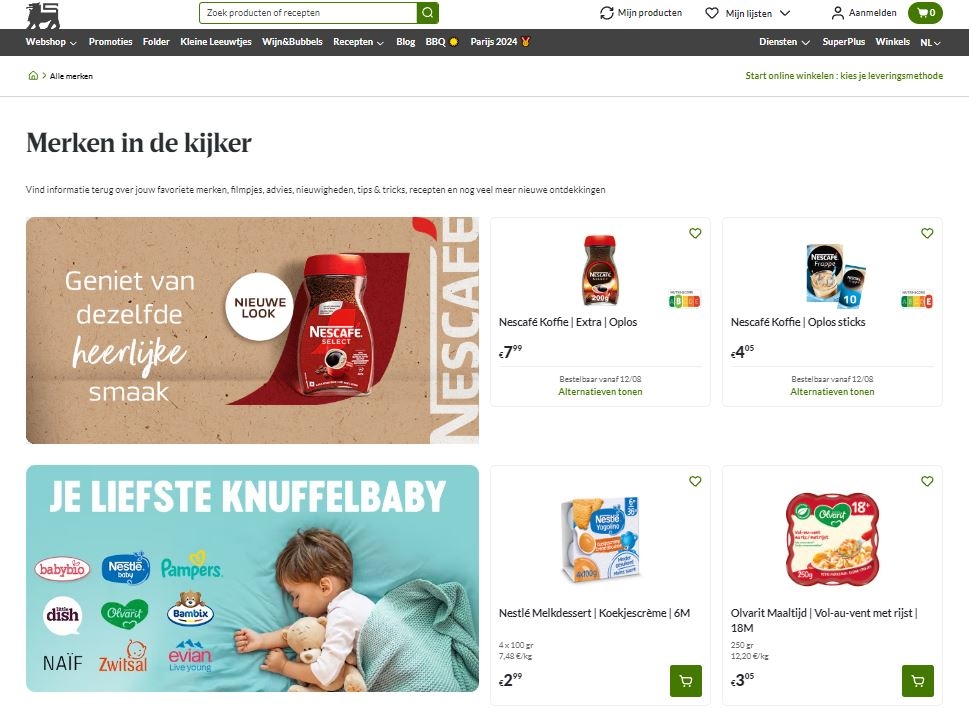Add Nestlé Melkdessert to cart

pyautogui.click(x=686, y=681)
